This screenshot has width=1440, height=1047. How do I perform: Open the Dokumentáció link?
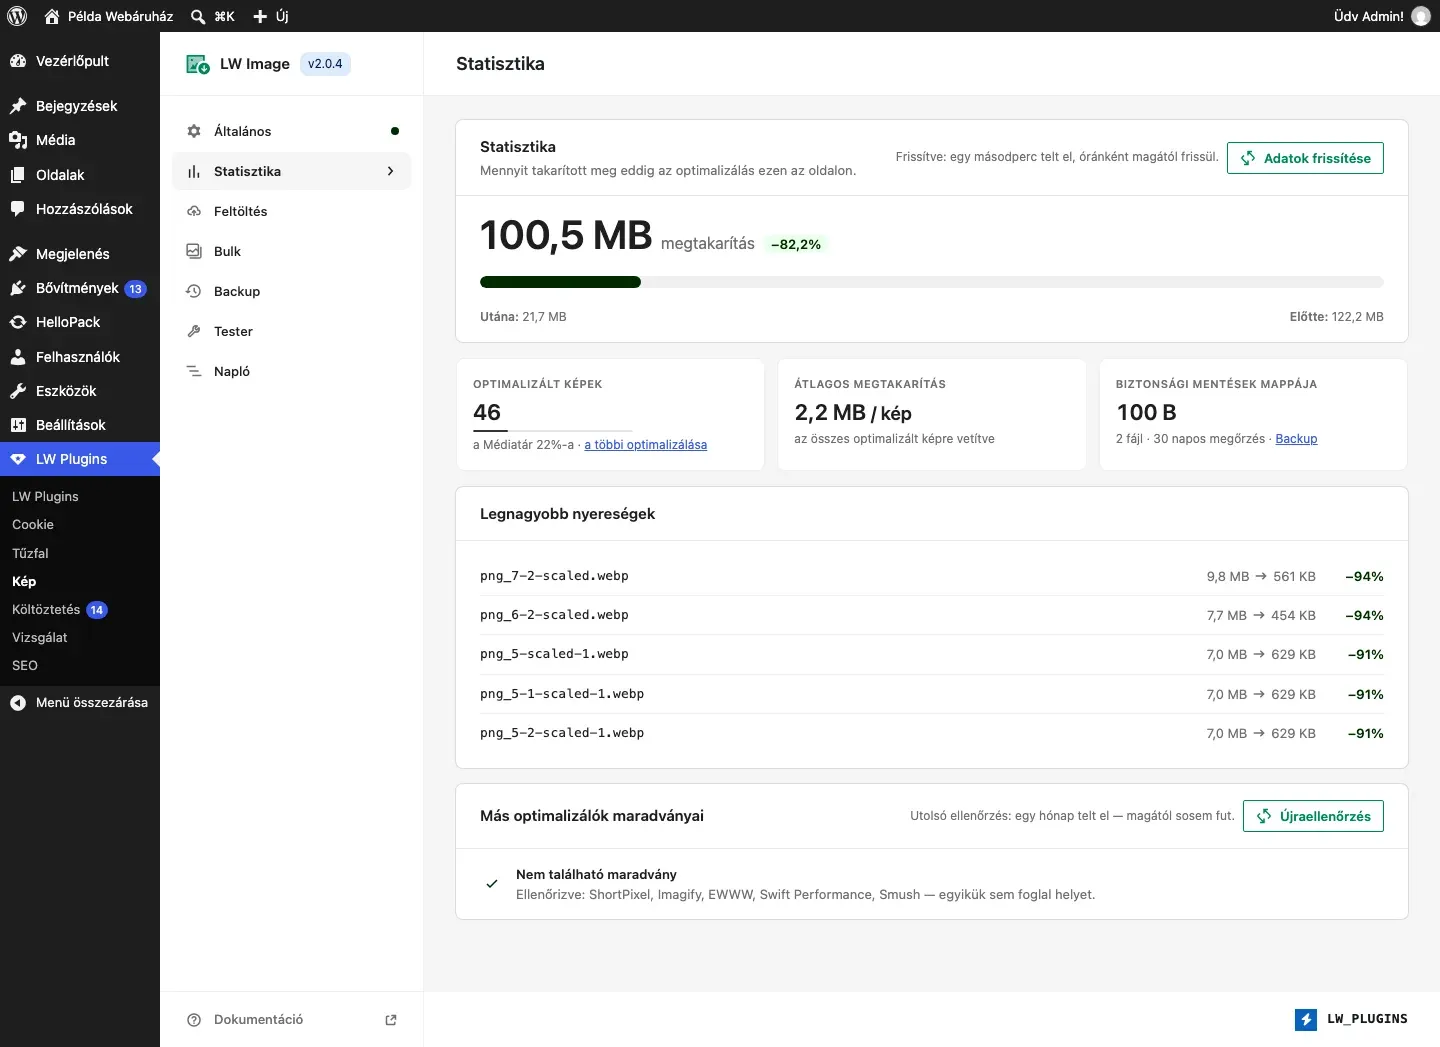click(x=292, y=1020)
